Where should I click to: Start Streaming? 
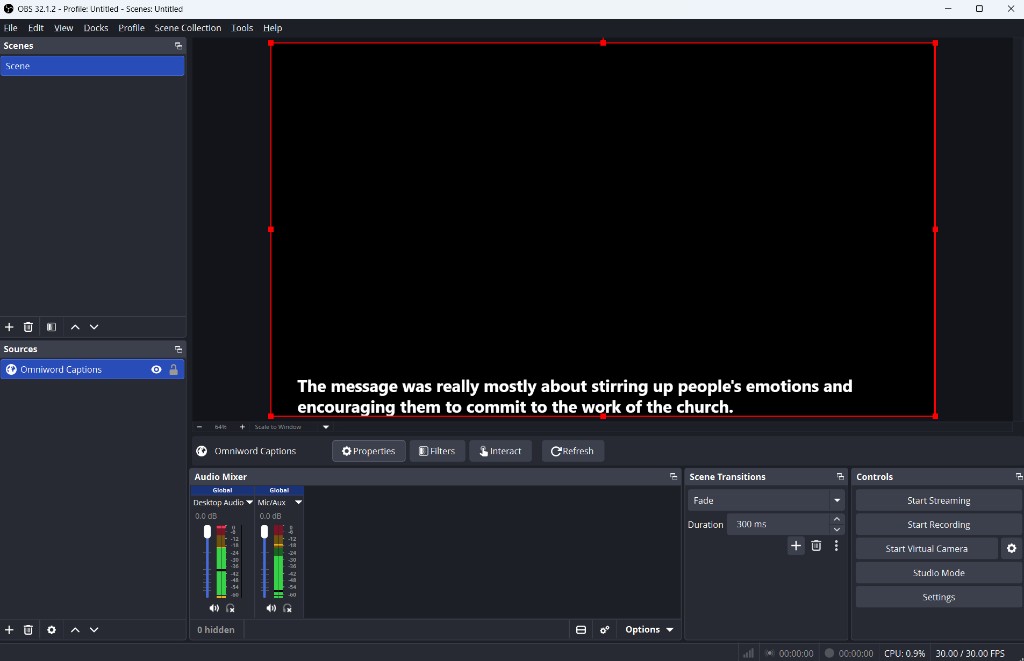click(938, 501)
